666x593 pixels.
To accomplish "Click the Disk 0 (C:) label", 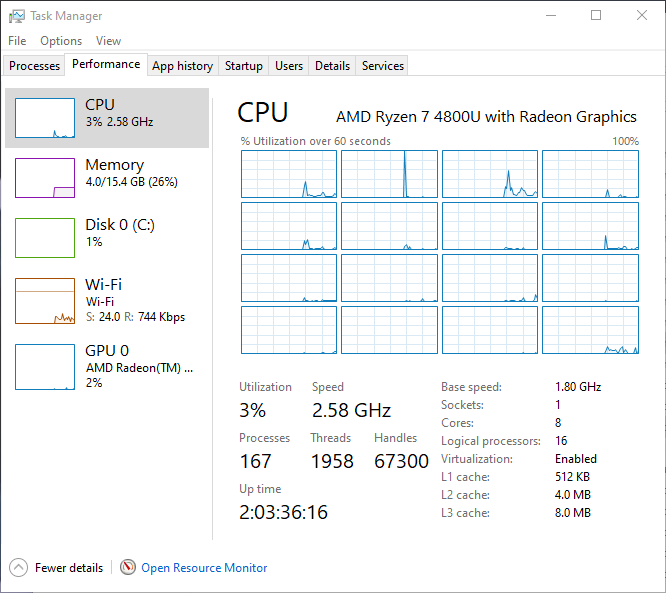I will tap(120, 224).
